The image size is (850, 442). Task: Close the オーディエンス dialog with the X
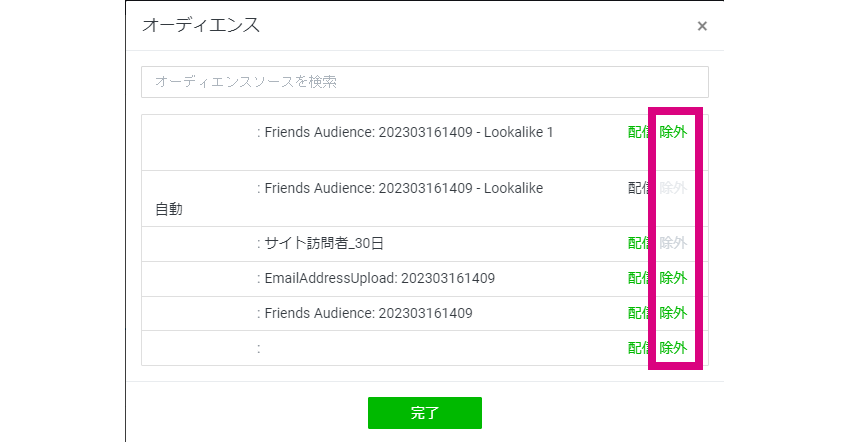(x=702, y=26)
